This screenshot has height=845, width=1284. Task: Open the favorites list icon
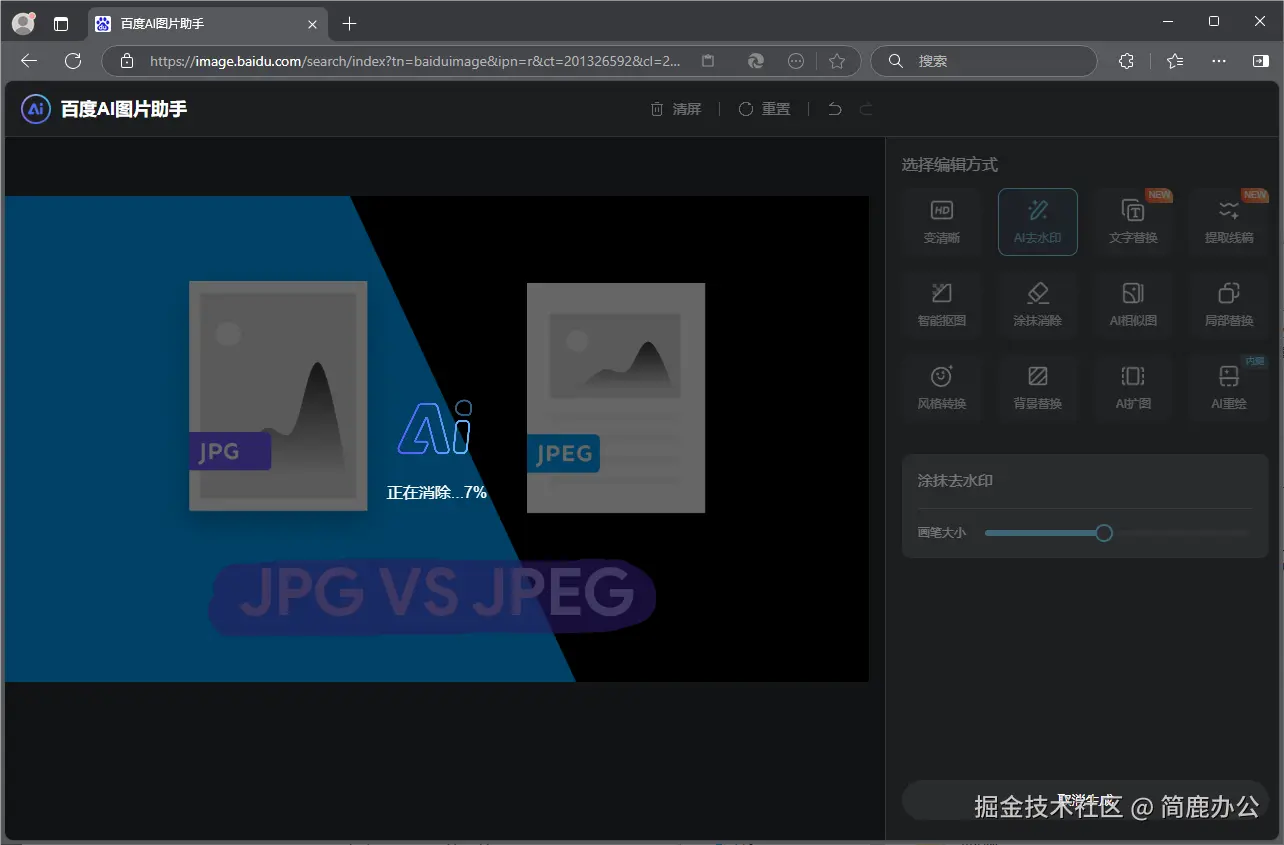[x=1175, y=61]
